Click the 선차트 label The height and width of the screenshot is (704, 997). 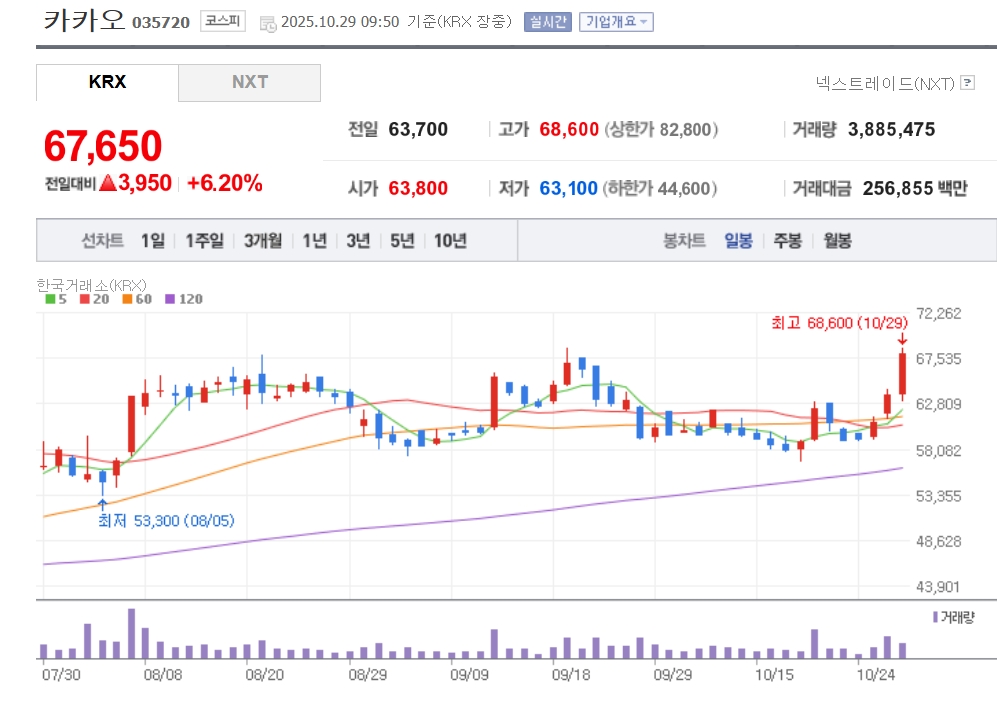[x=102, y=240]
